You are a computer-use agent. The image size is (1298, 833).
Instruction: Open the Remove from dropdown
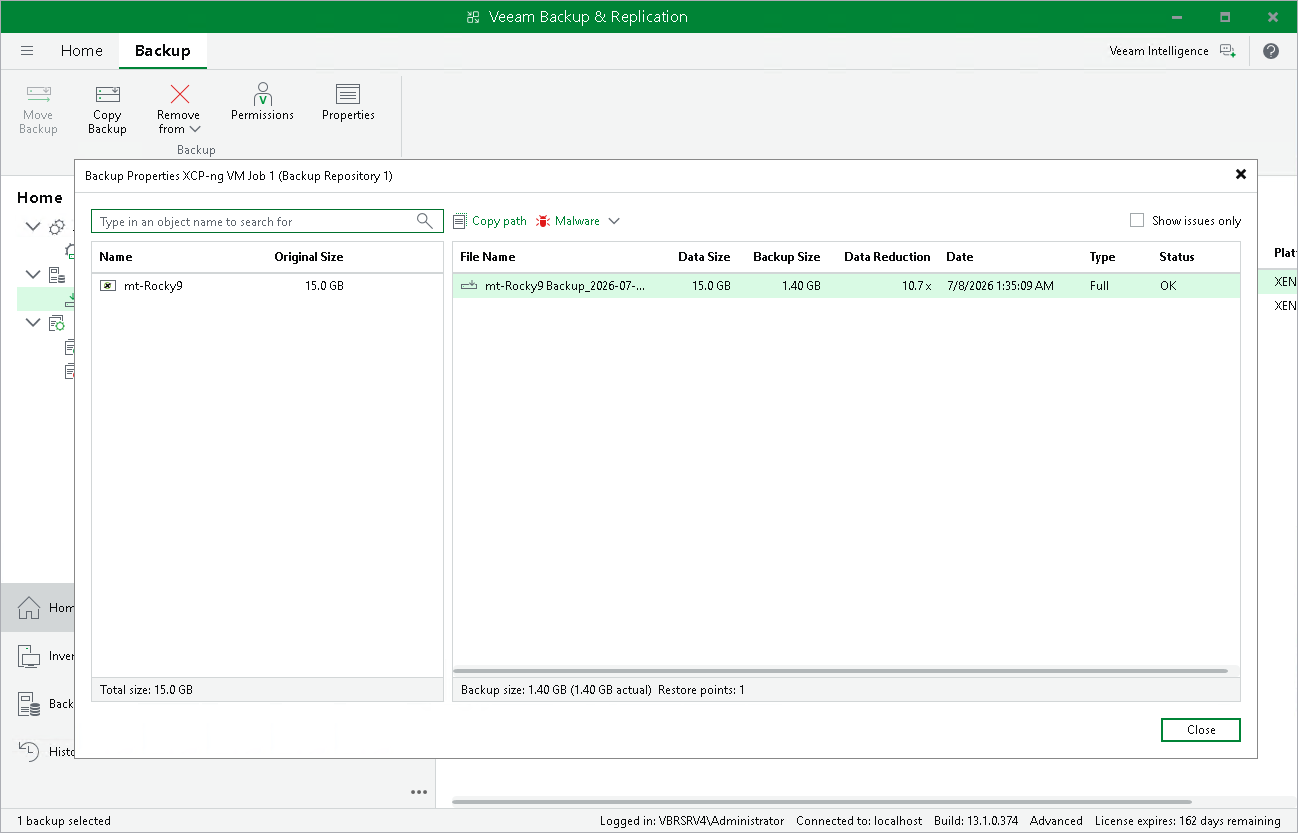click(179, 109)
